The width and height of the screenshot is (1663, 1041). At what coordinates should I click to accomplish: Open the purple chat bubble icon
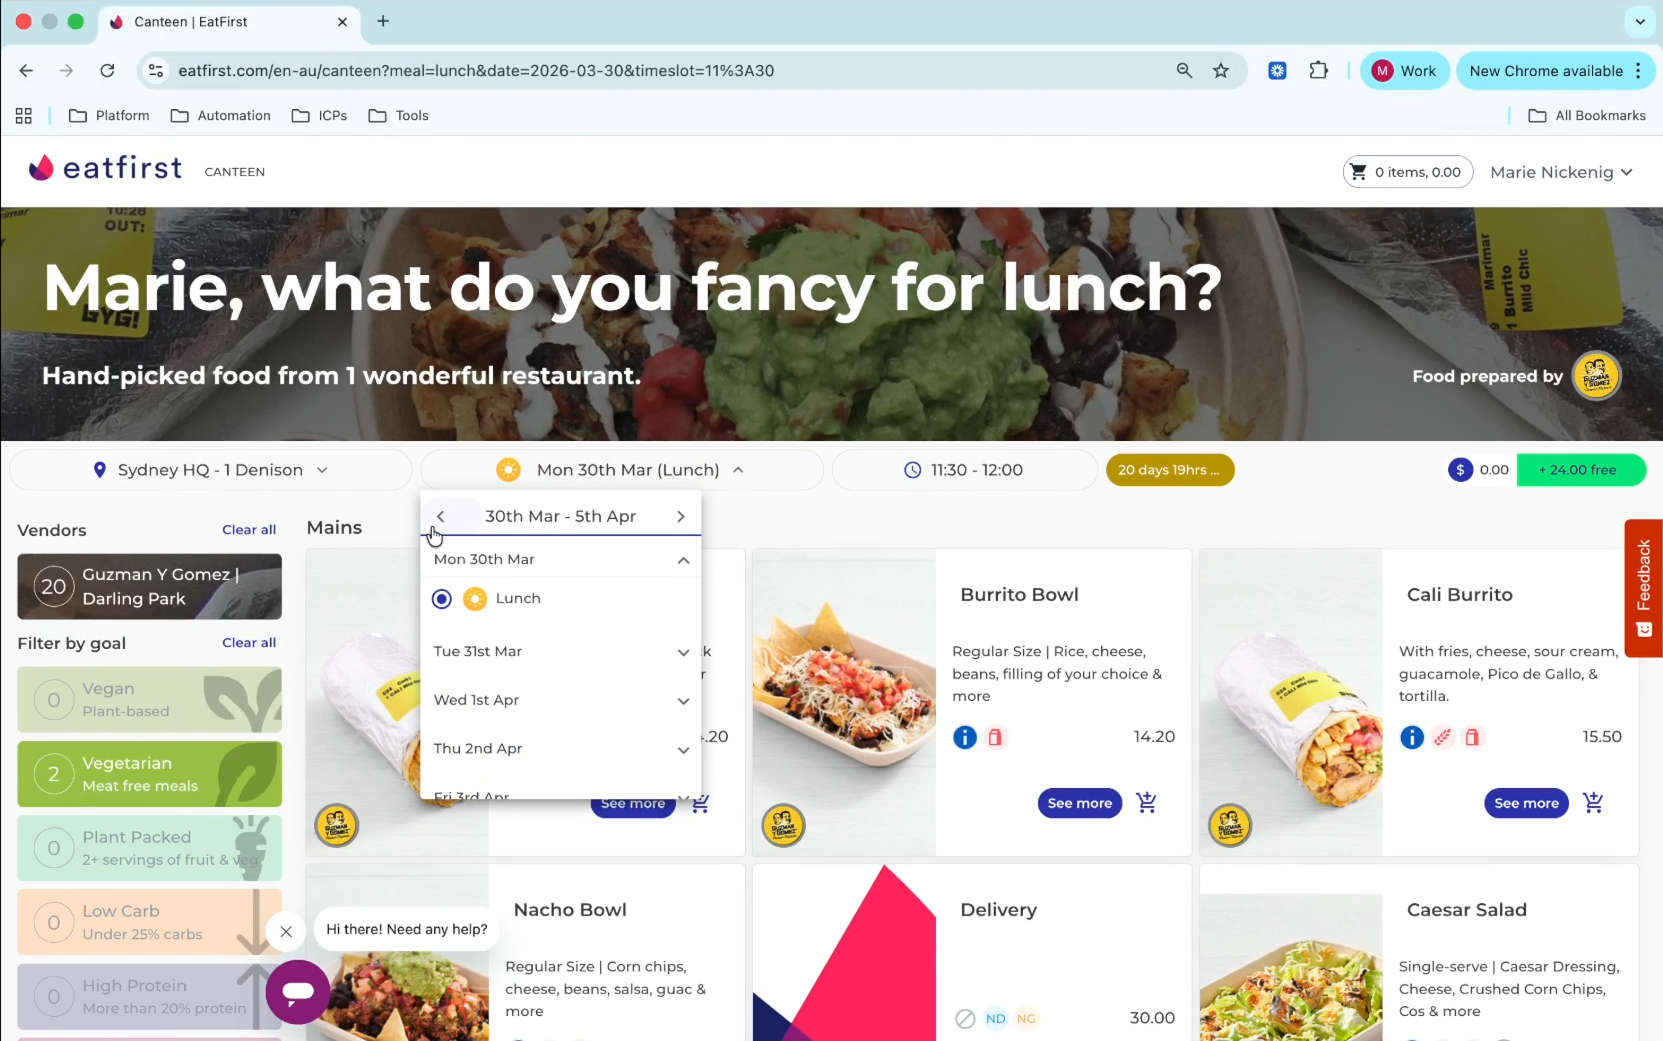click(x=298, y=991)
